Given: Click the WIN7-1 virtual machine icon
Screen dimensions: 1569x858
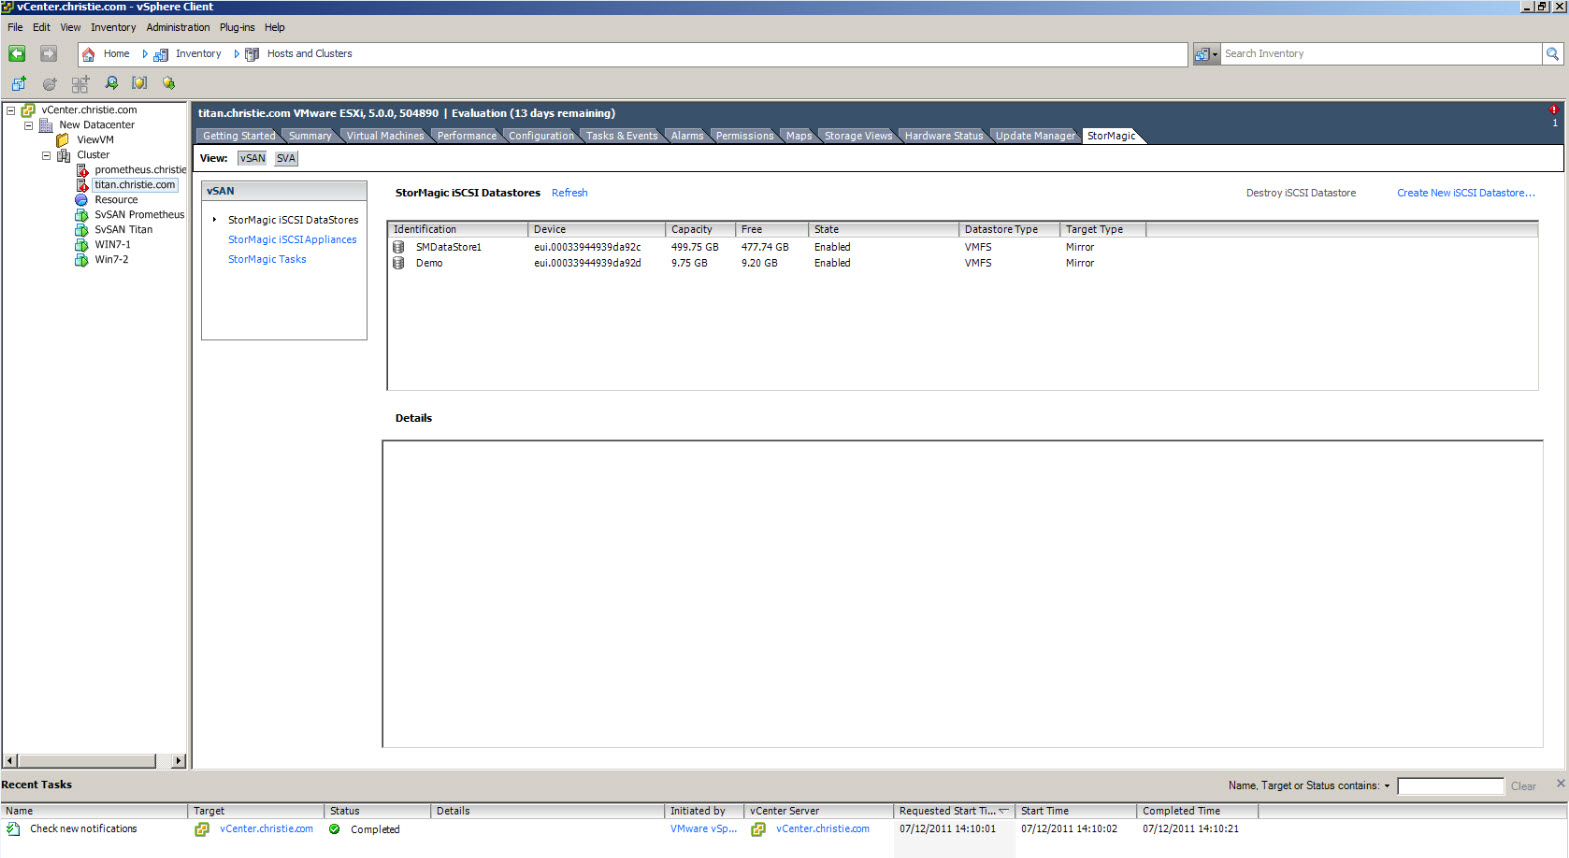Looking at the screenshot, I should coord(82,245).
